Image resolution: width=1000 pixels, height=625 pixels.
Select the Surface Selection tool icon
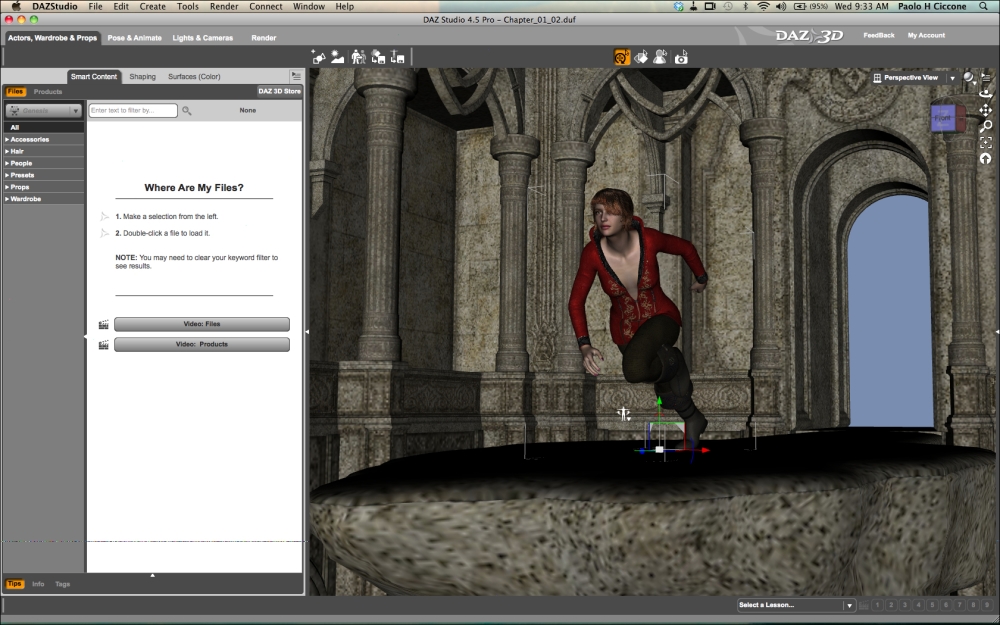[x=641, y=57]
